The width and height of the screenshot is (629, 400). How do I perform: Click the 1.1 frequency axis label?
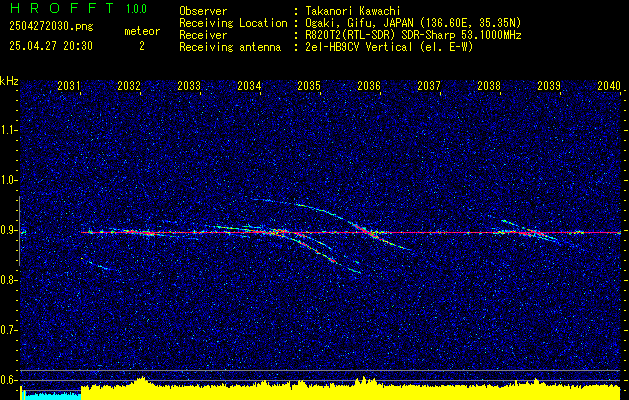(8, 130)
